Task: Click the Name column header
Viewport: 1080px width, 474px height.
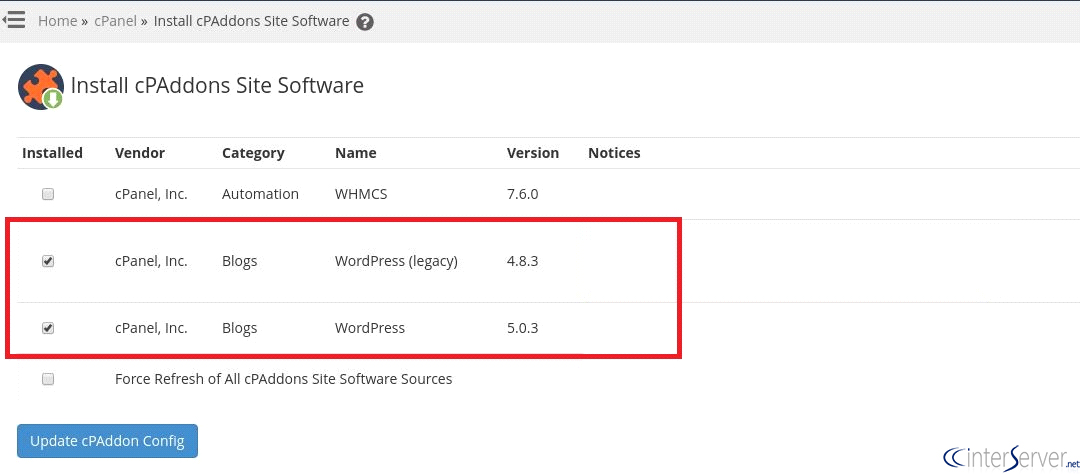Action: [355, 153]
